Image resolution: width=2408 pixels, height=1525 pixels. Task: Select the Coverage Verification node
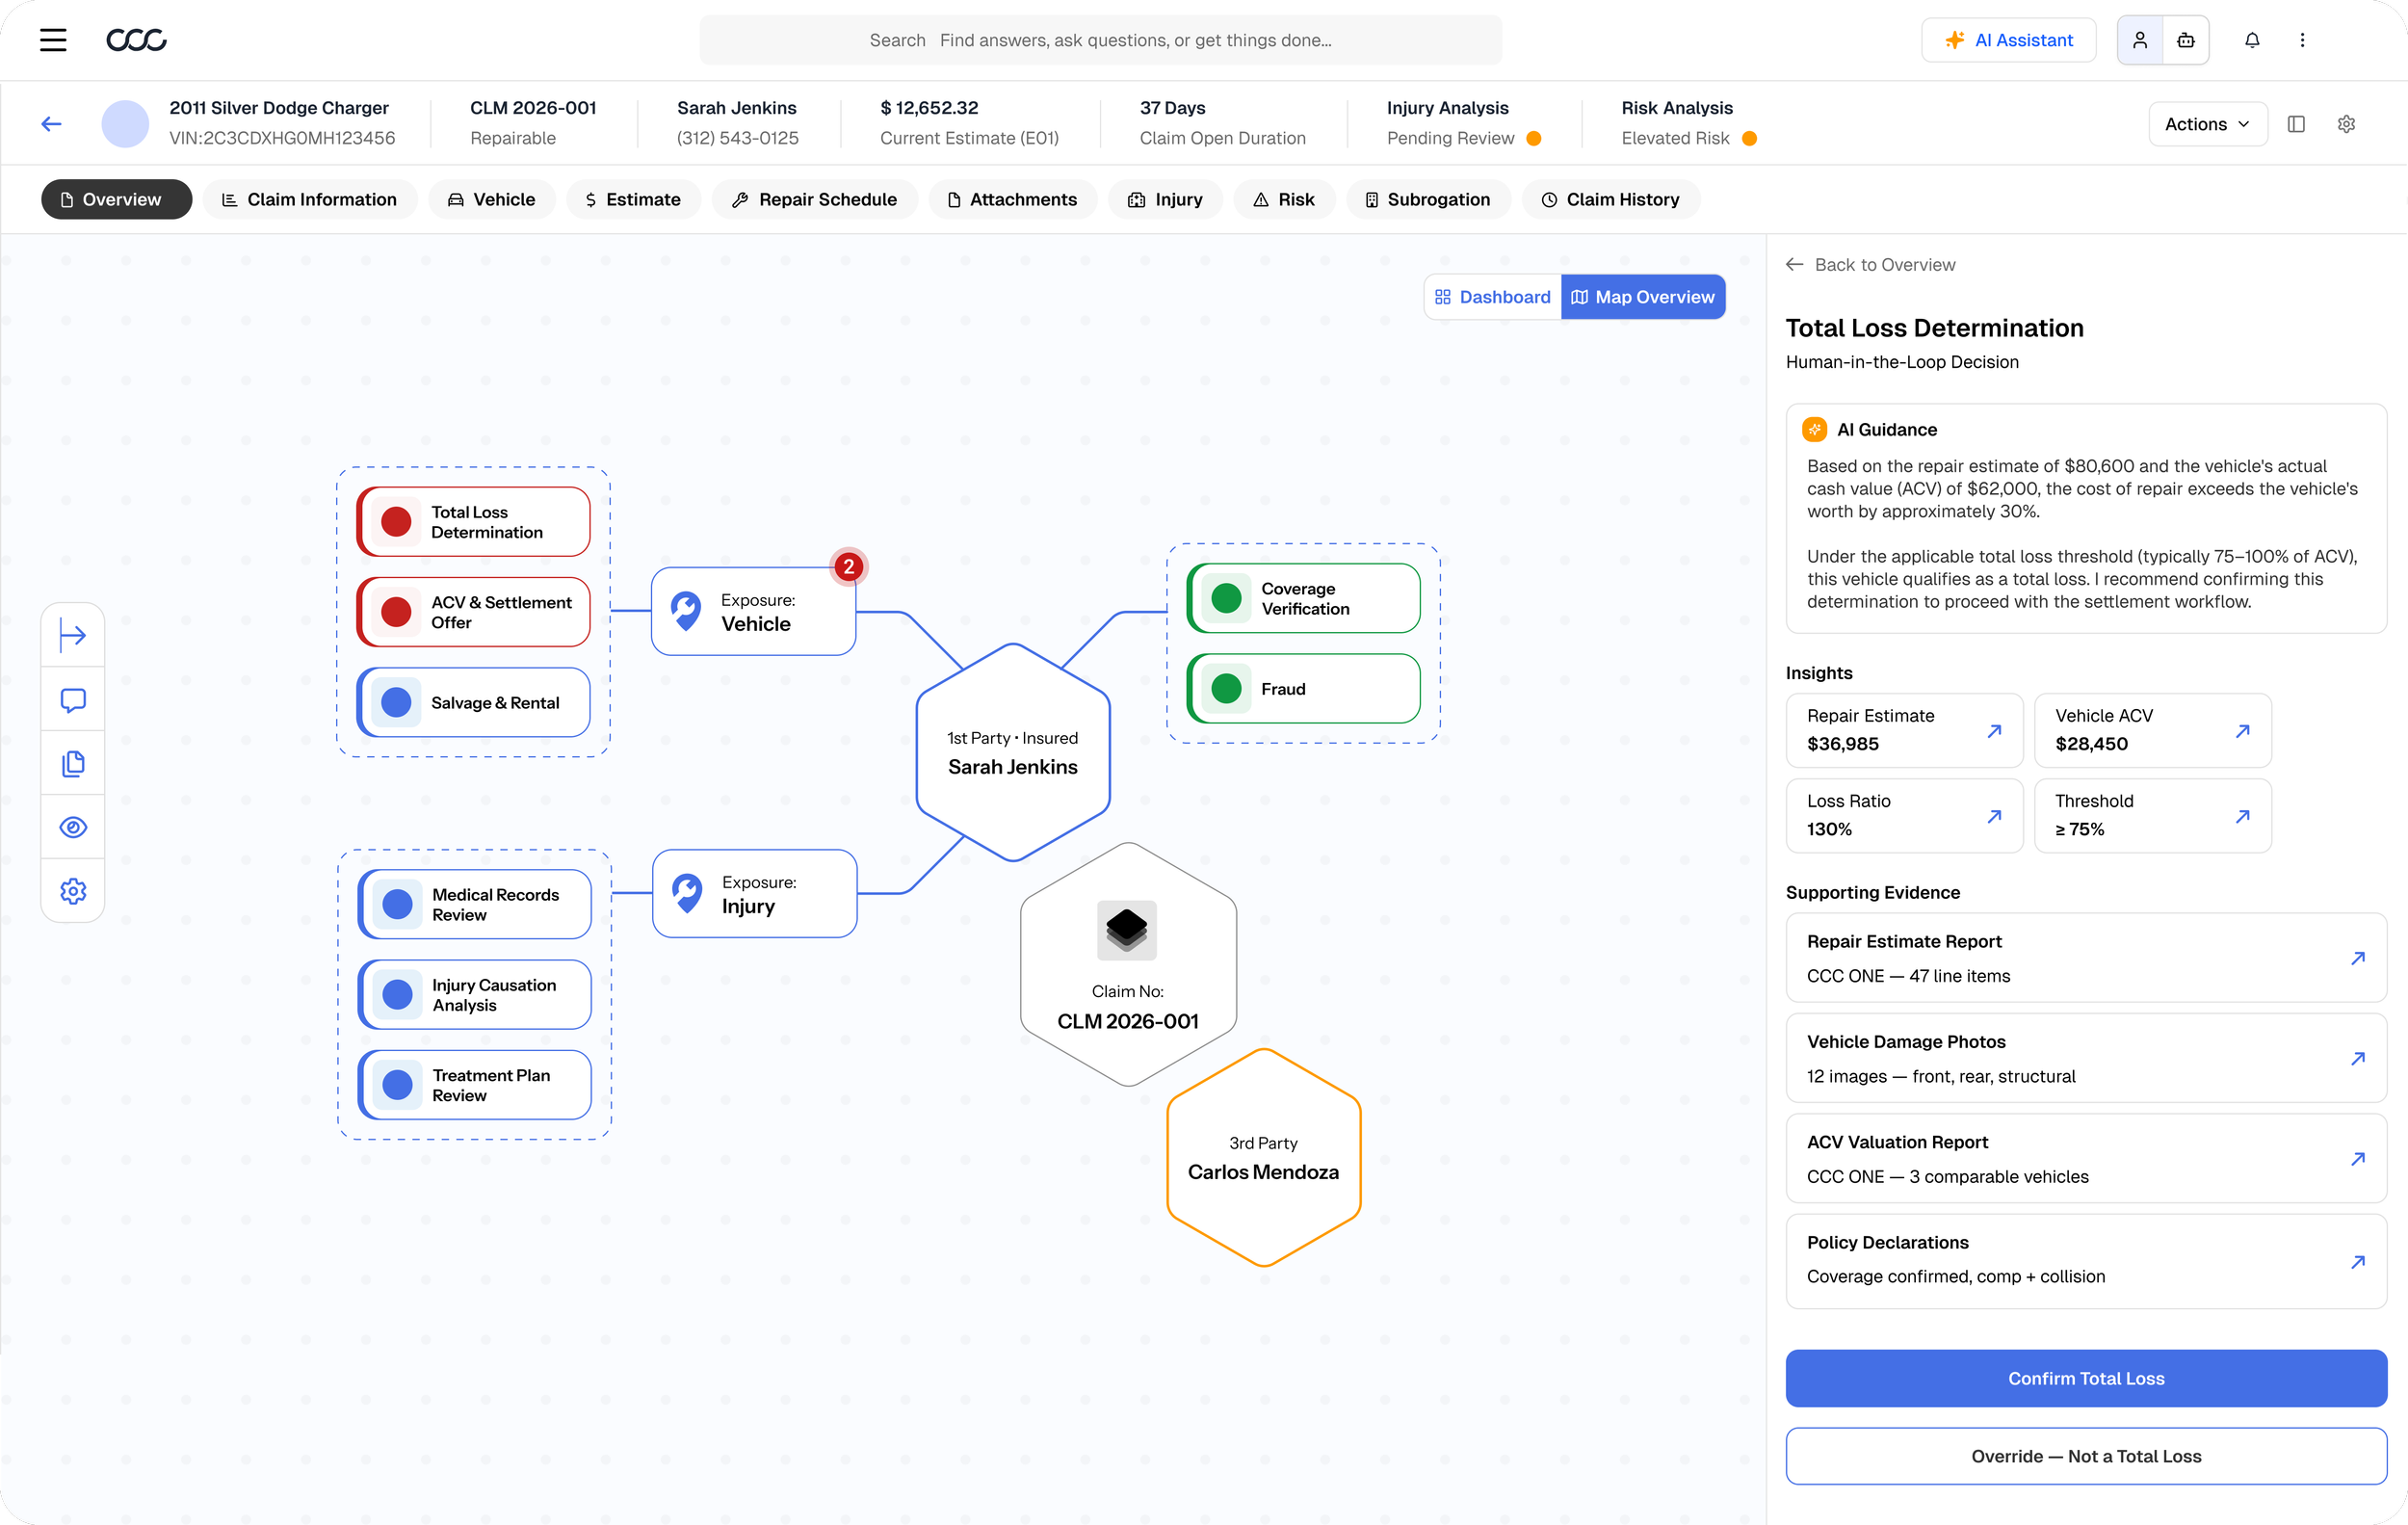click(1303, 598)
